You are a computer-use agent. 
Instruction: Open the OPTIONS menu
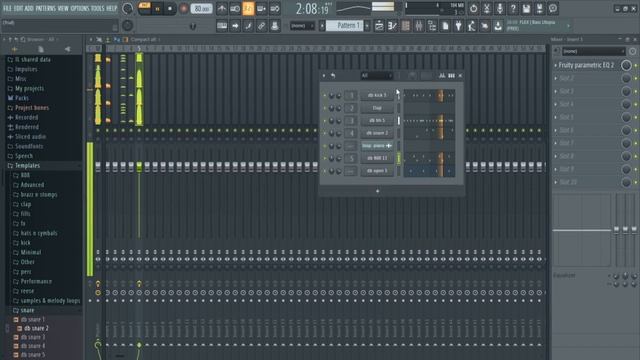point(80,8)
